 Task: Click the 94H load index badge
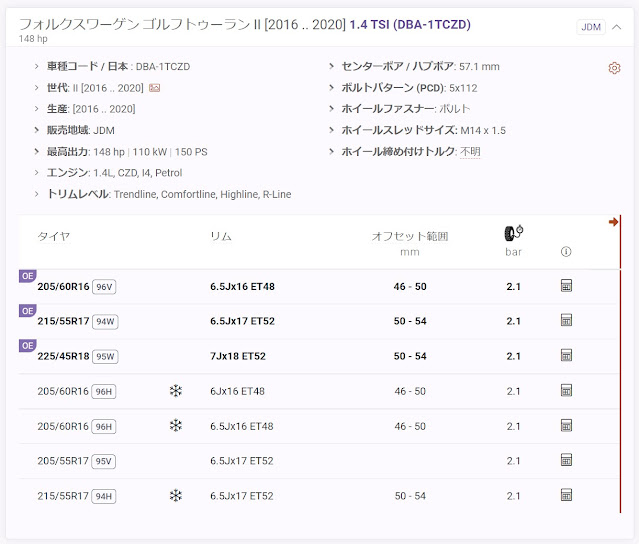pos(104,496)
